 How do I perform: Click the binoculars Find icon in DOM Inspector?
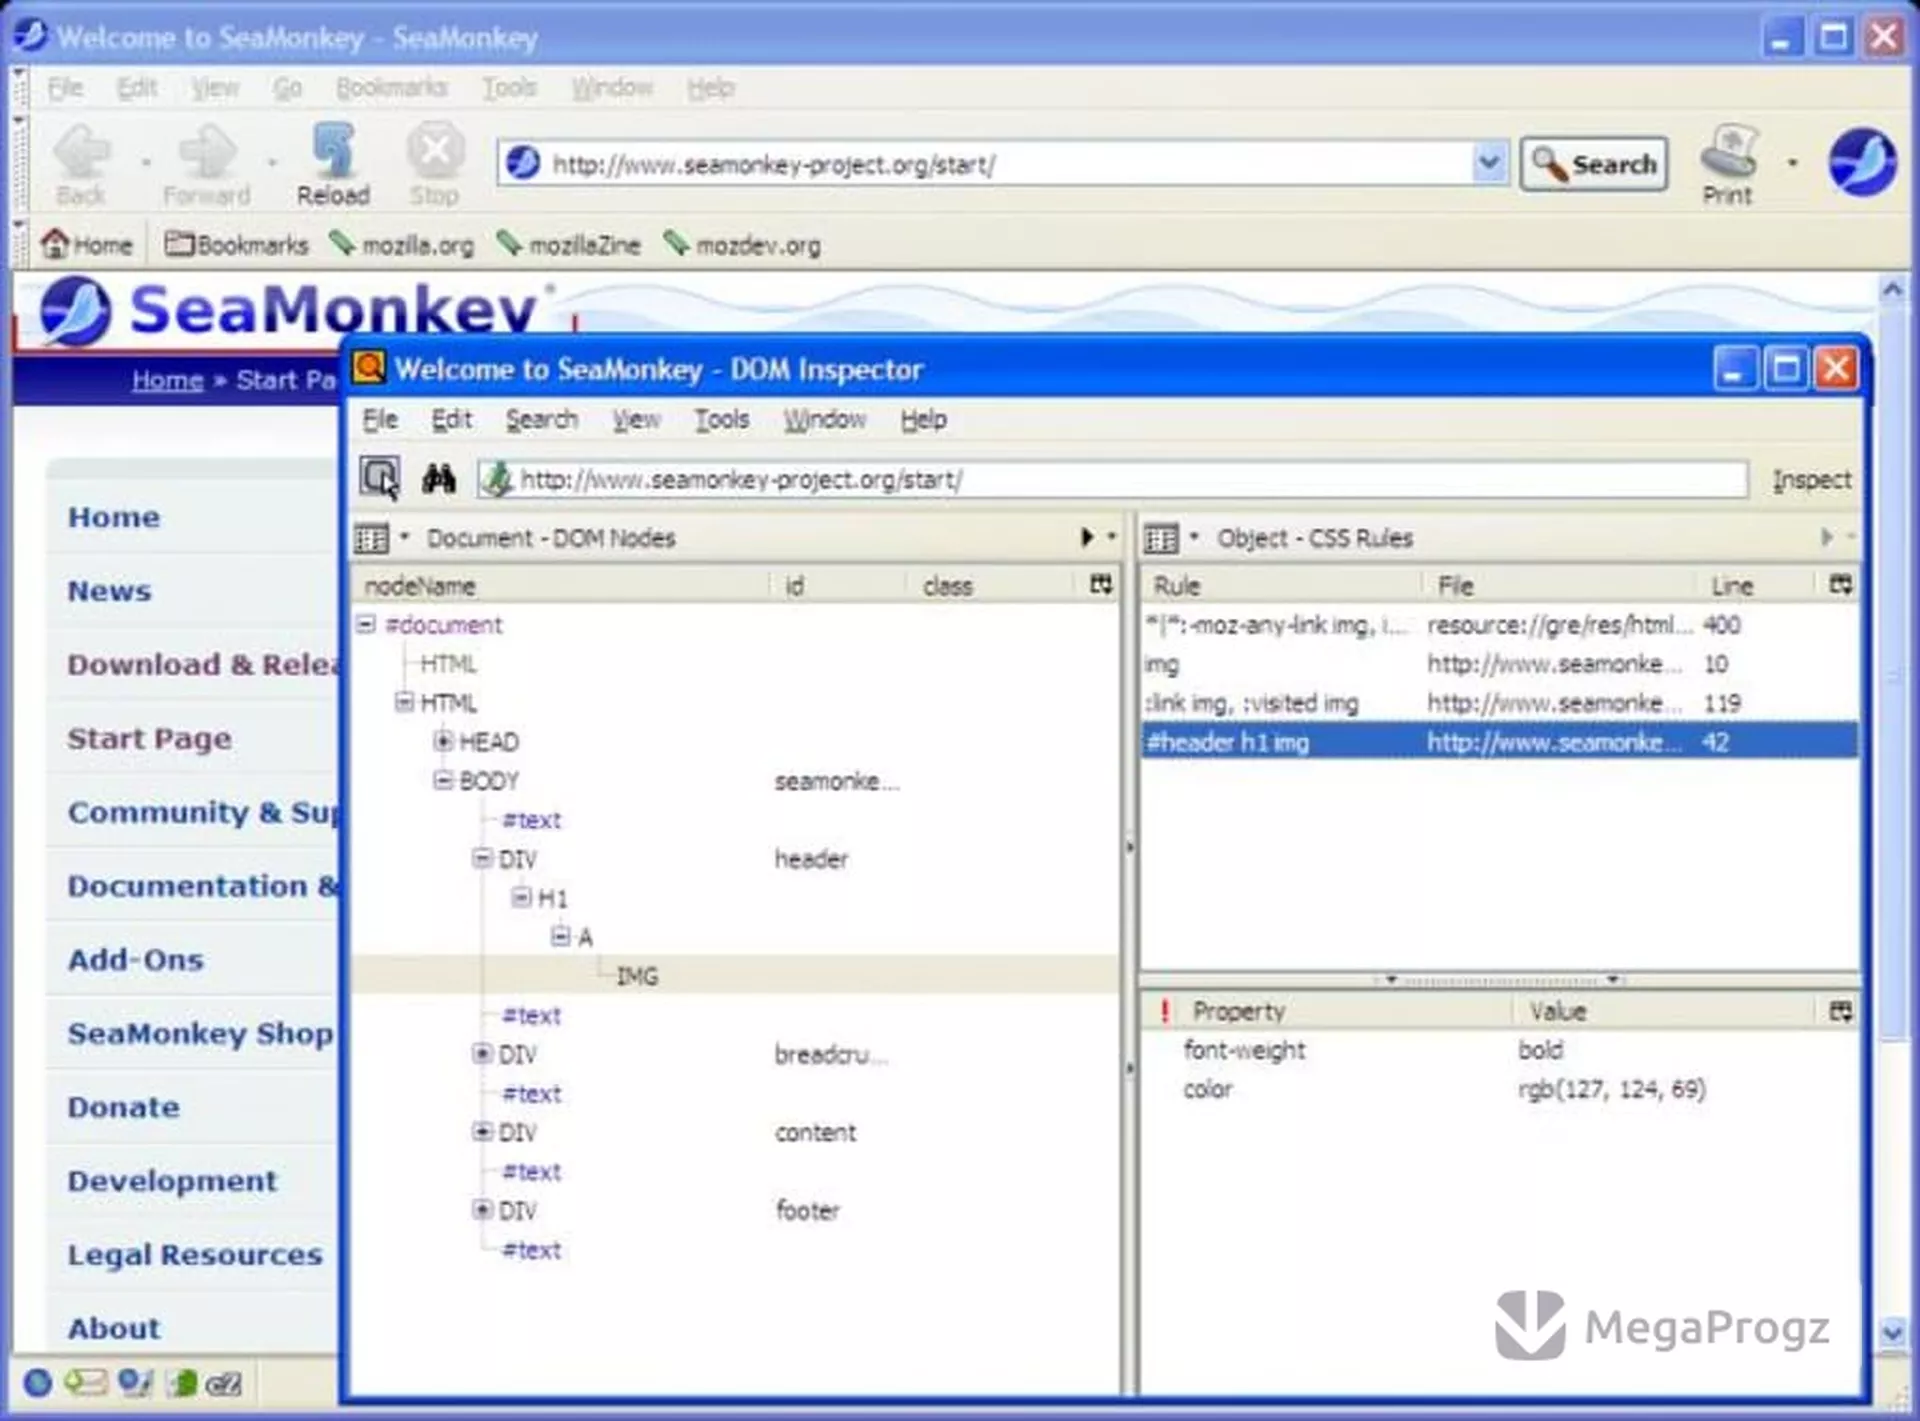438,479
